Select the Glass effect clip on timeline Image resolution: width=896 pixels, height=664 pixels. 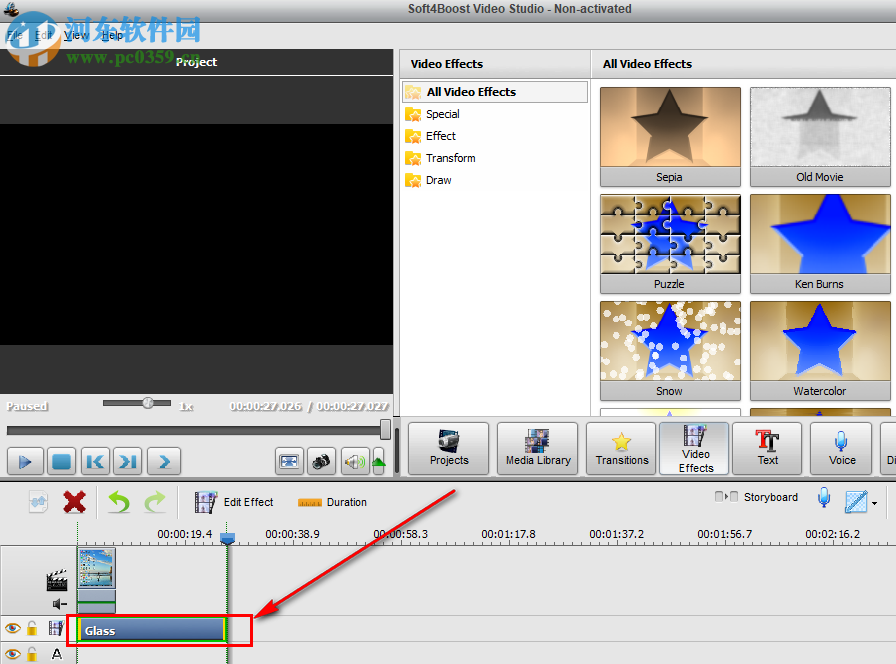[x=151, y=630]
